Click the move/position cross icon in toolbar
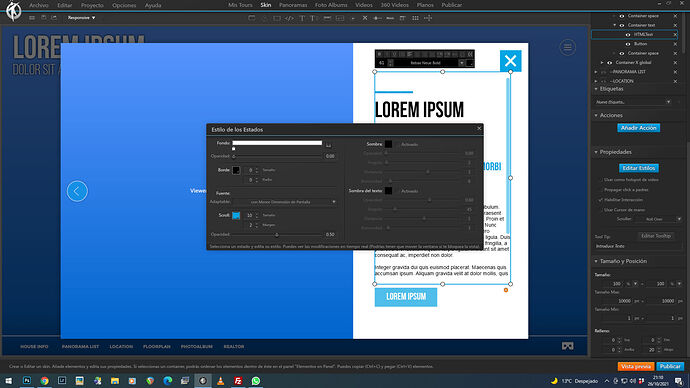Image resolution: width=690 pixels, height=388 pixels. 428,18
